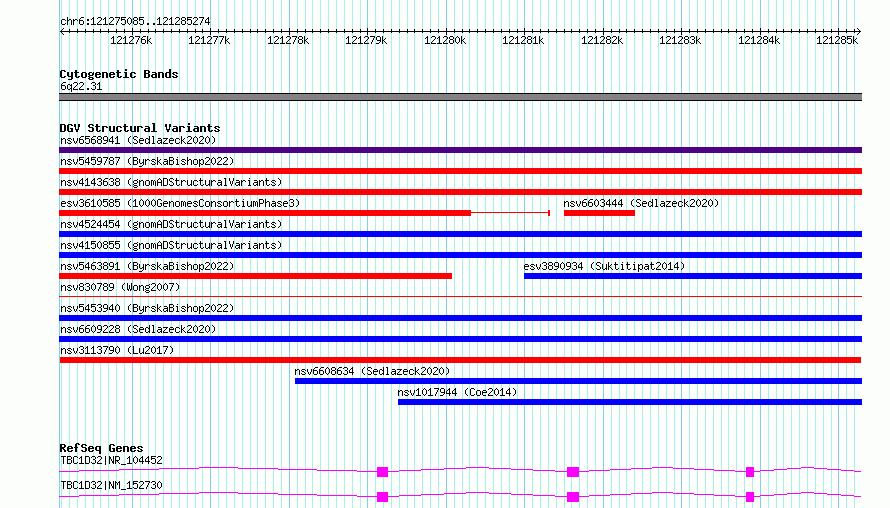
Task: Click first magenta exon of NR_104452
Action: (383, 472)
